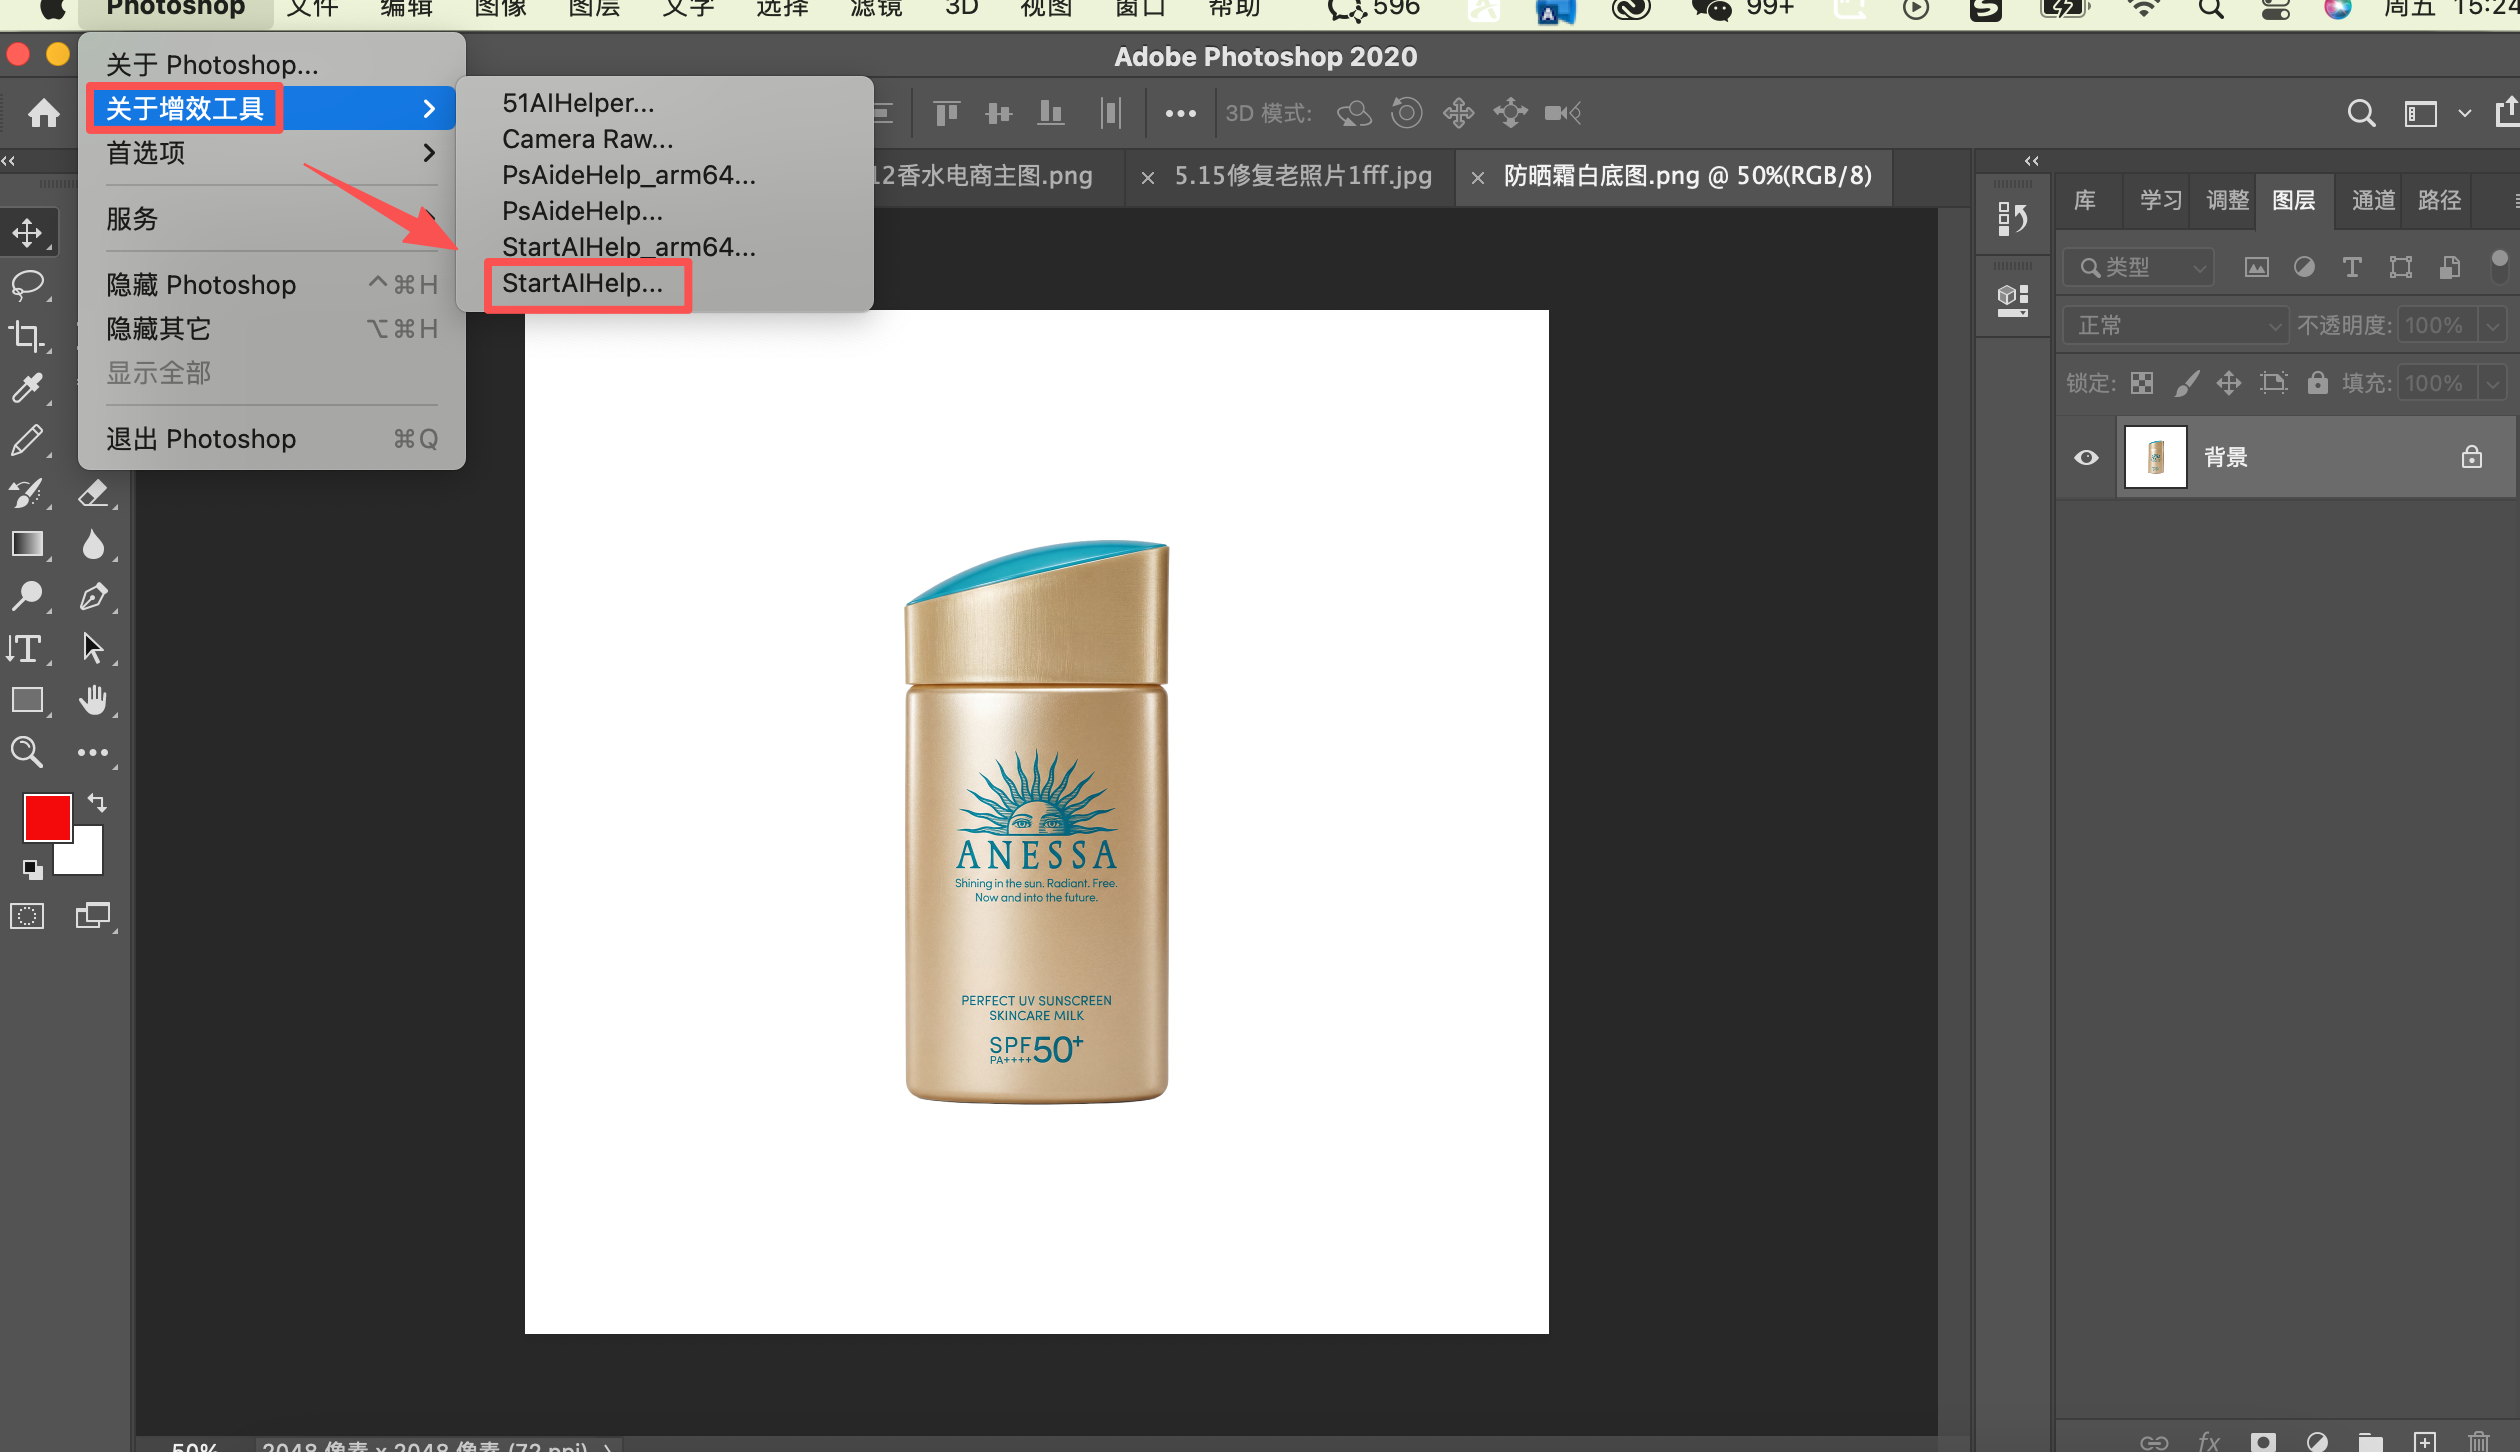The image size is (2520, 1452).
Task: Switch to the 通道 panel tab
Action: [2372, 200]
